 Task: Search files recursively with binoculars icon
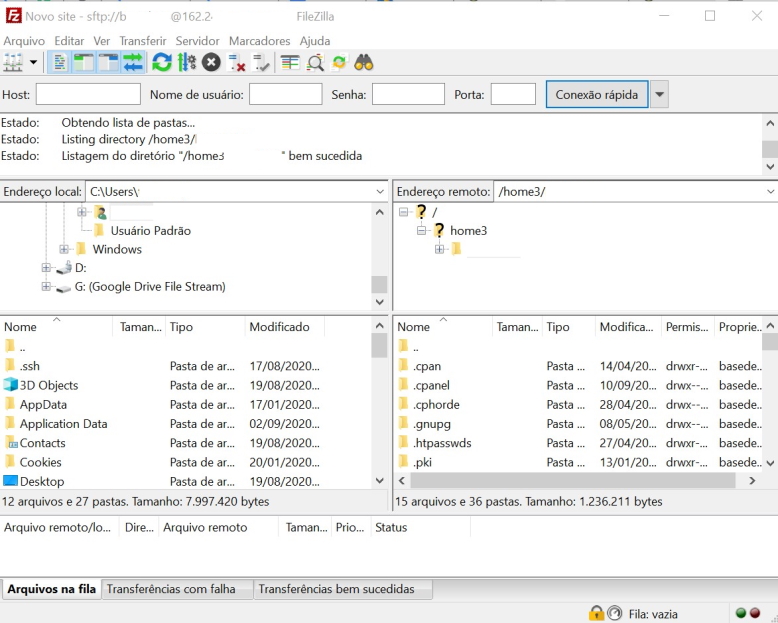click(364, 62)
